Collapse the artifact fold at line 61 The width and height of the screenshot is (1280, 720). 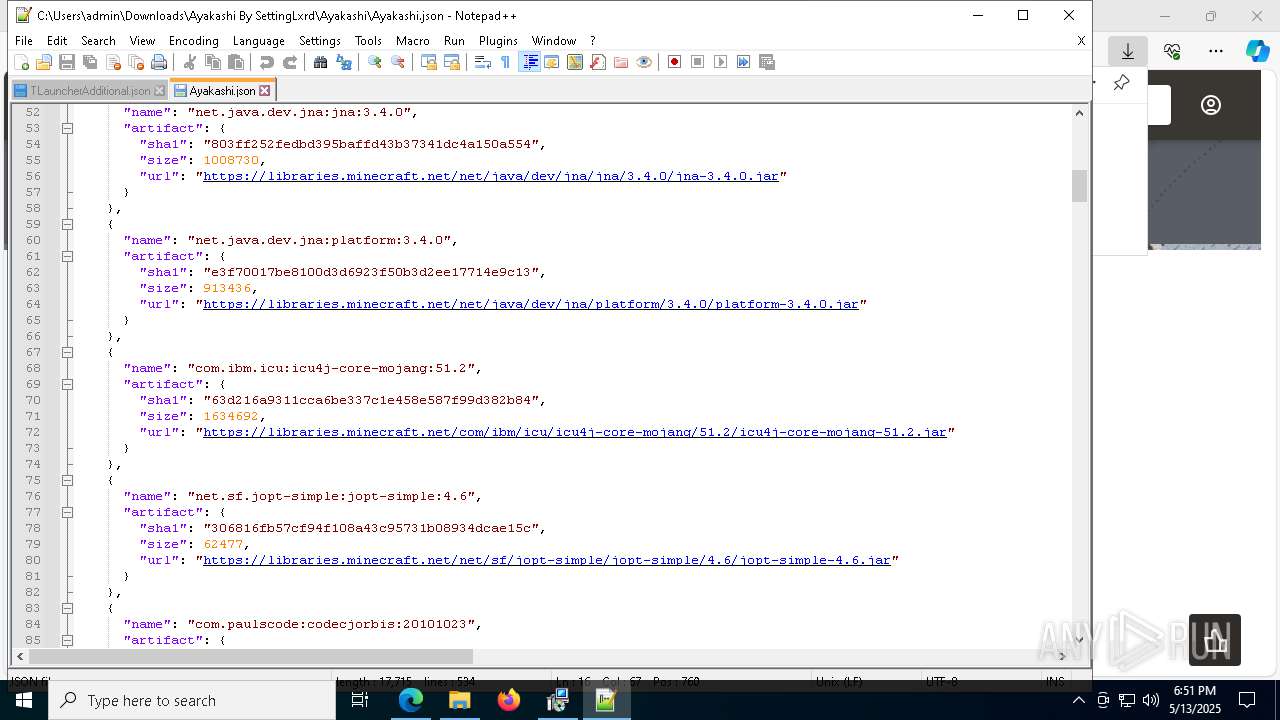click(x=67, y=256)
